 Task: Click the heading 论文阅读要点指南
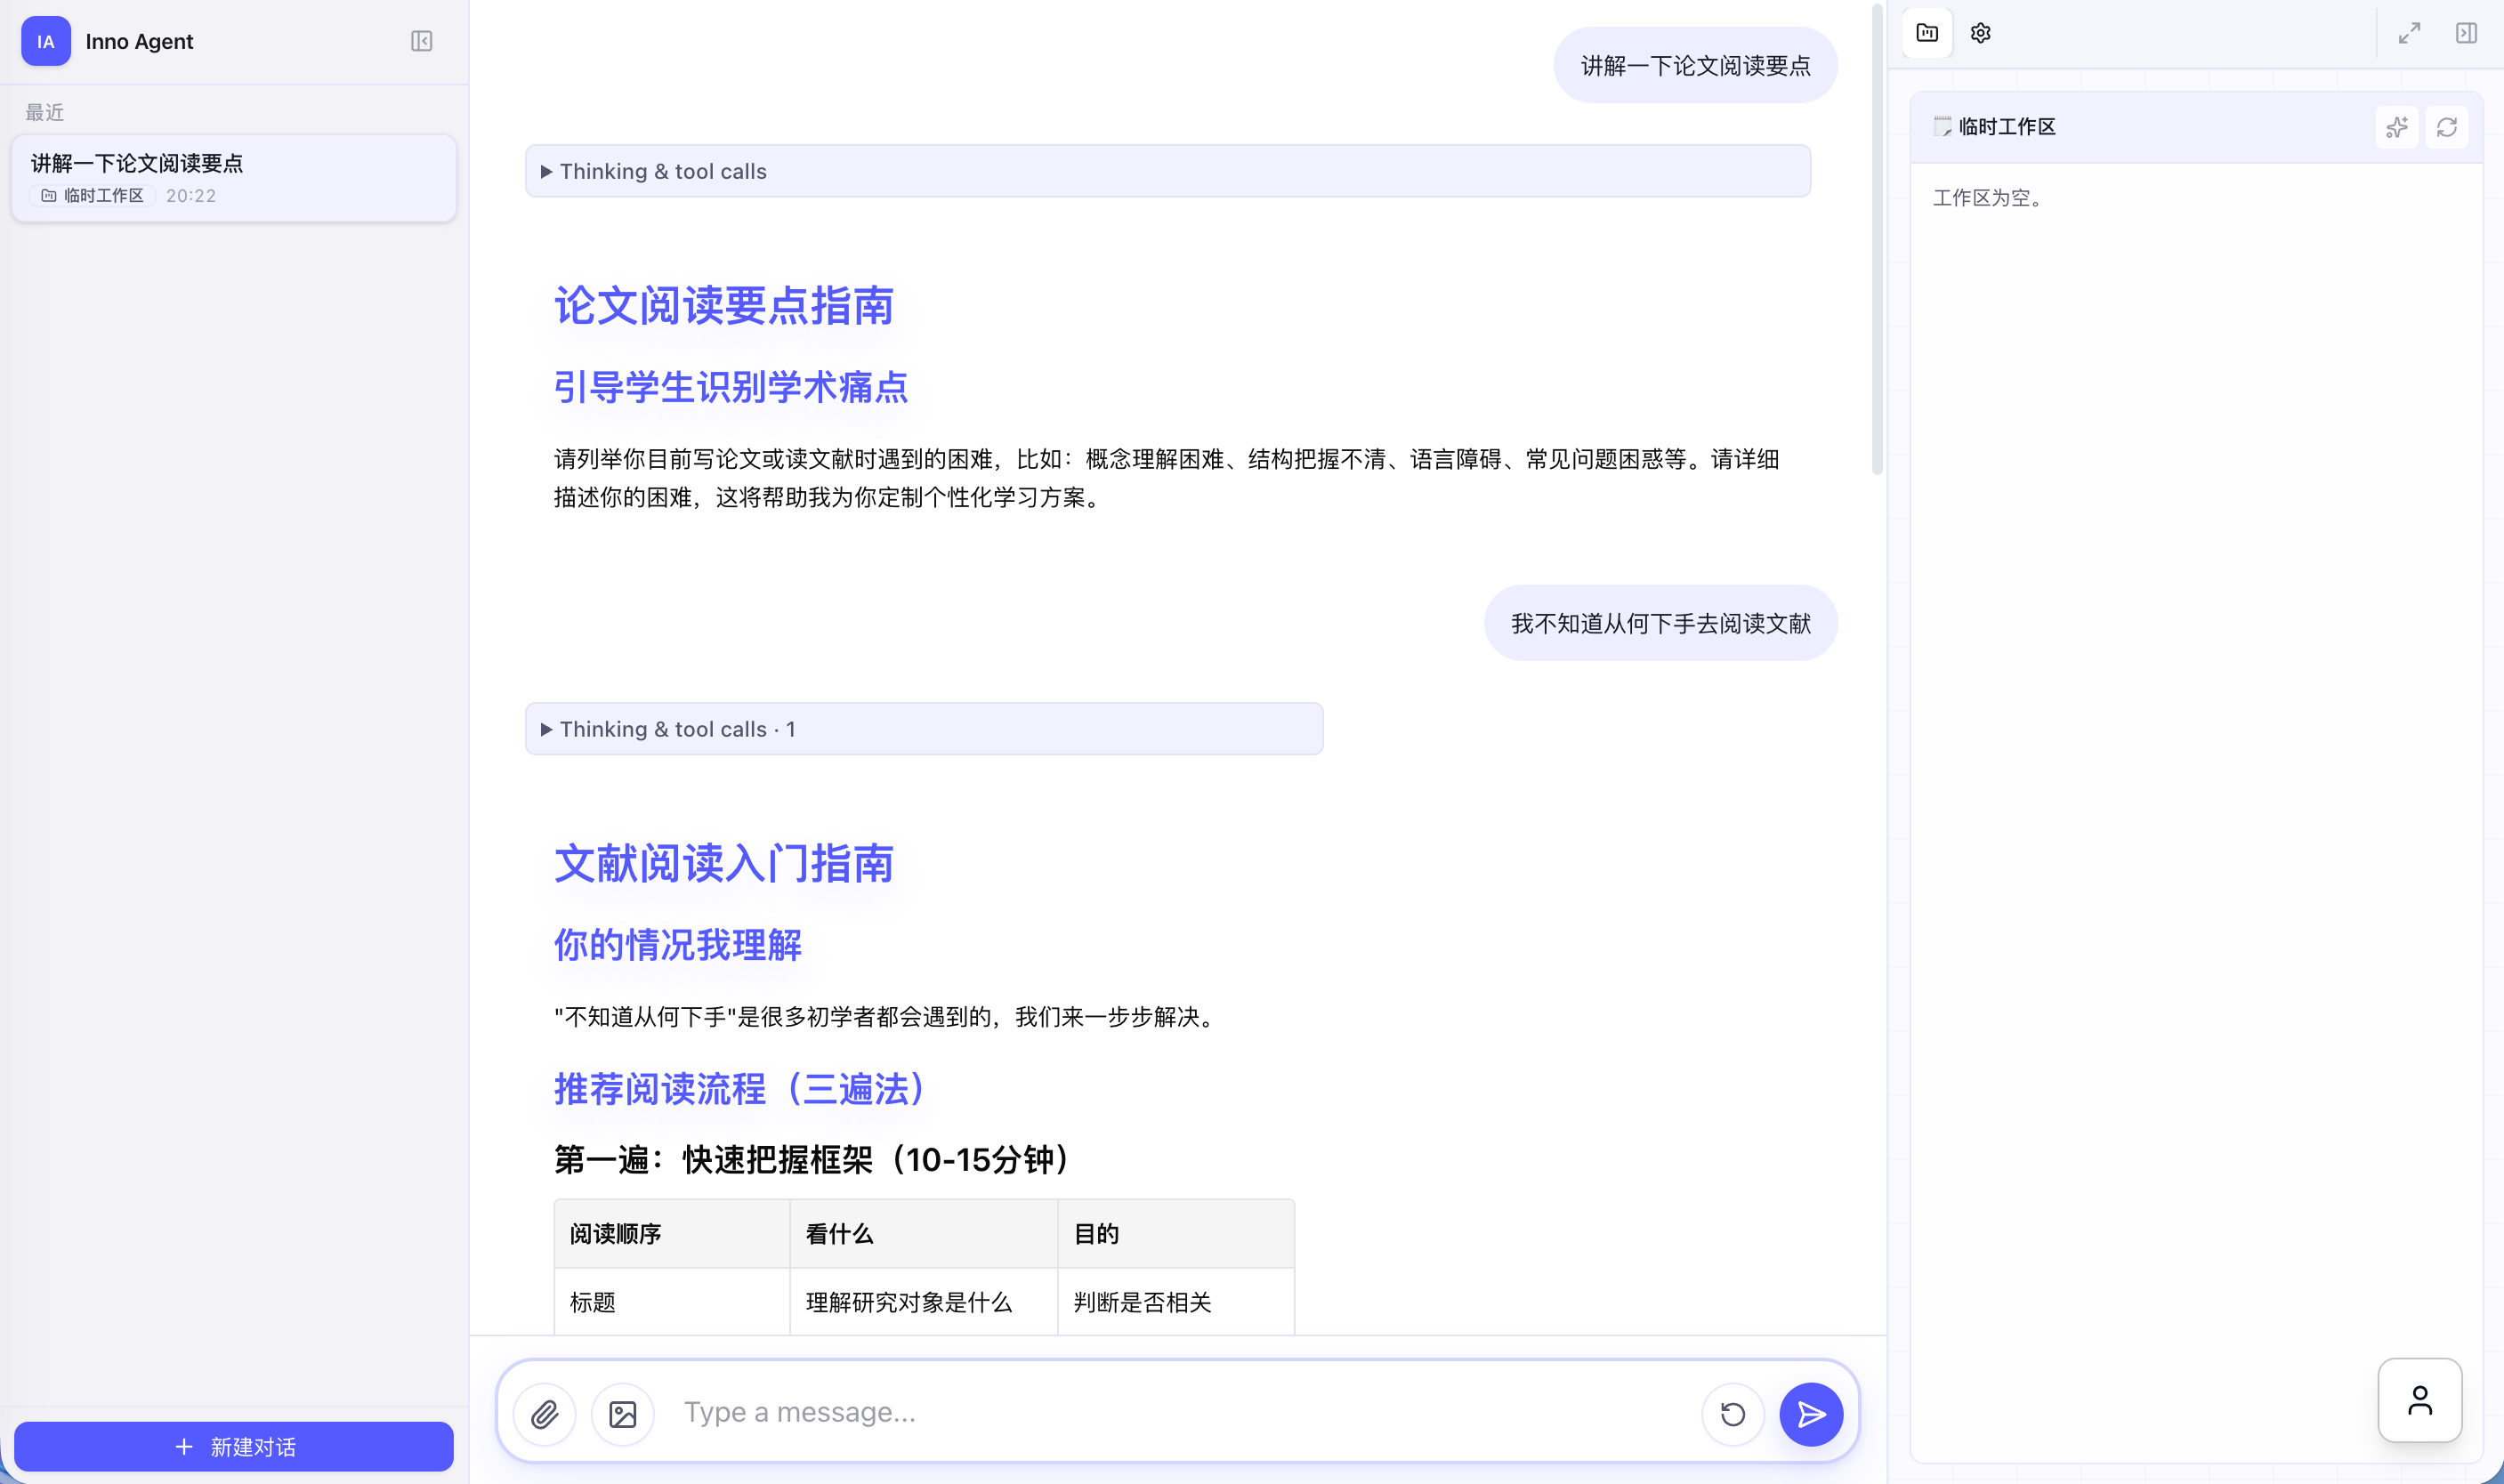coord(723,305)
